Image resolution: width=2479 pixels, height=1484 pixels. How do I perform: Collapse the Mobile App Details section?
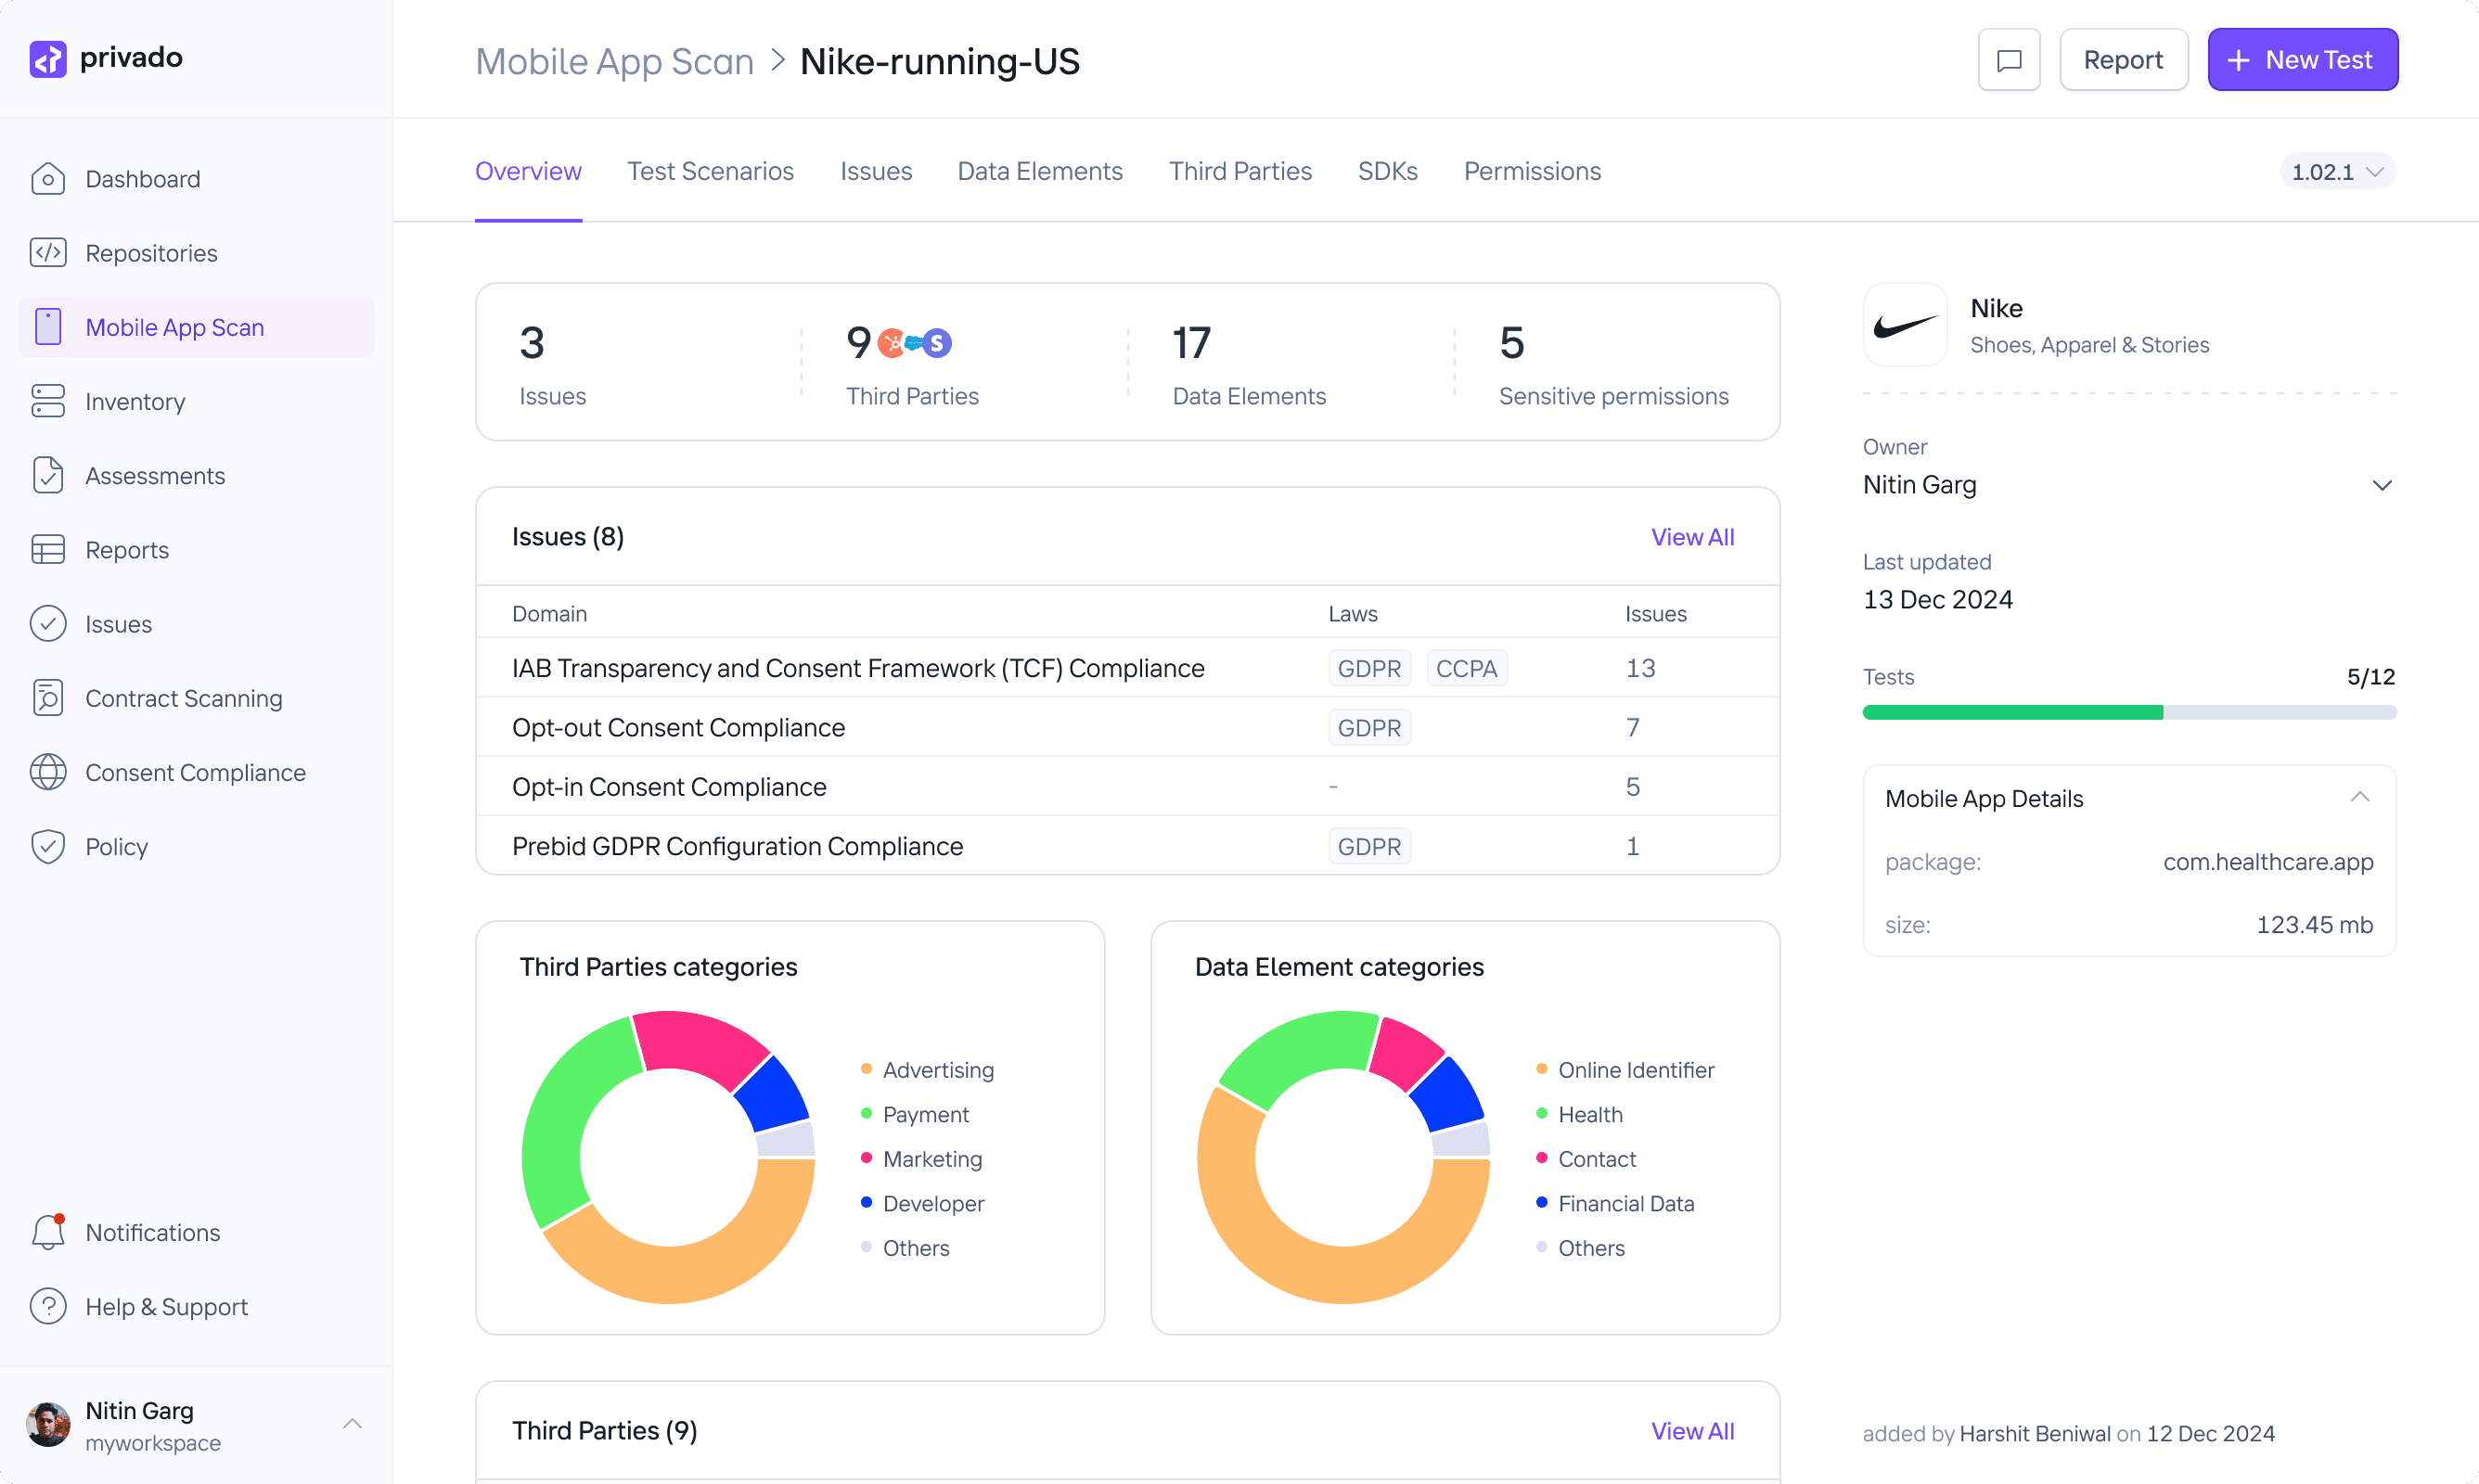2359,798
